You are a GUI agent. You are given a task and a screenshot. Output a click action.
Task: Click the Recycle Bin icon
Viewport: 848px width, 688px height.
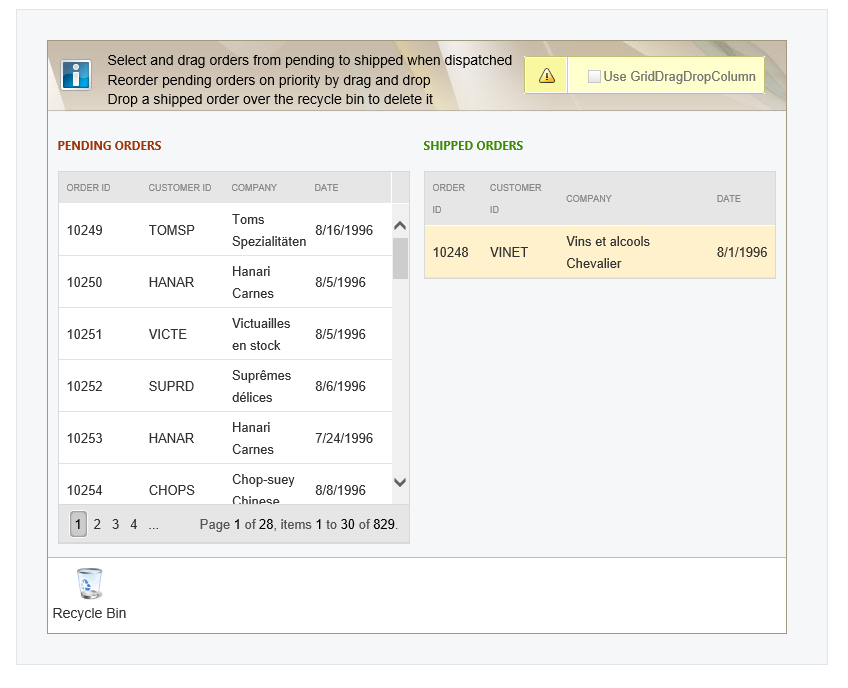click(89, 584)
